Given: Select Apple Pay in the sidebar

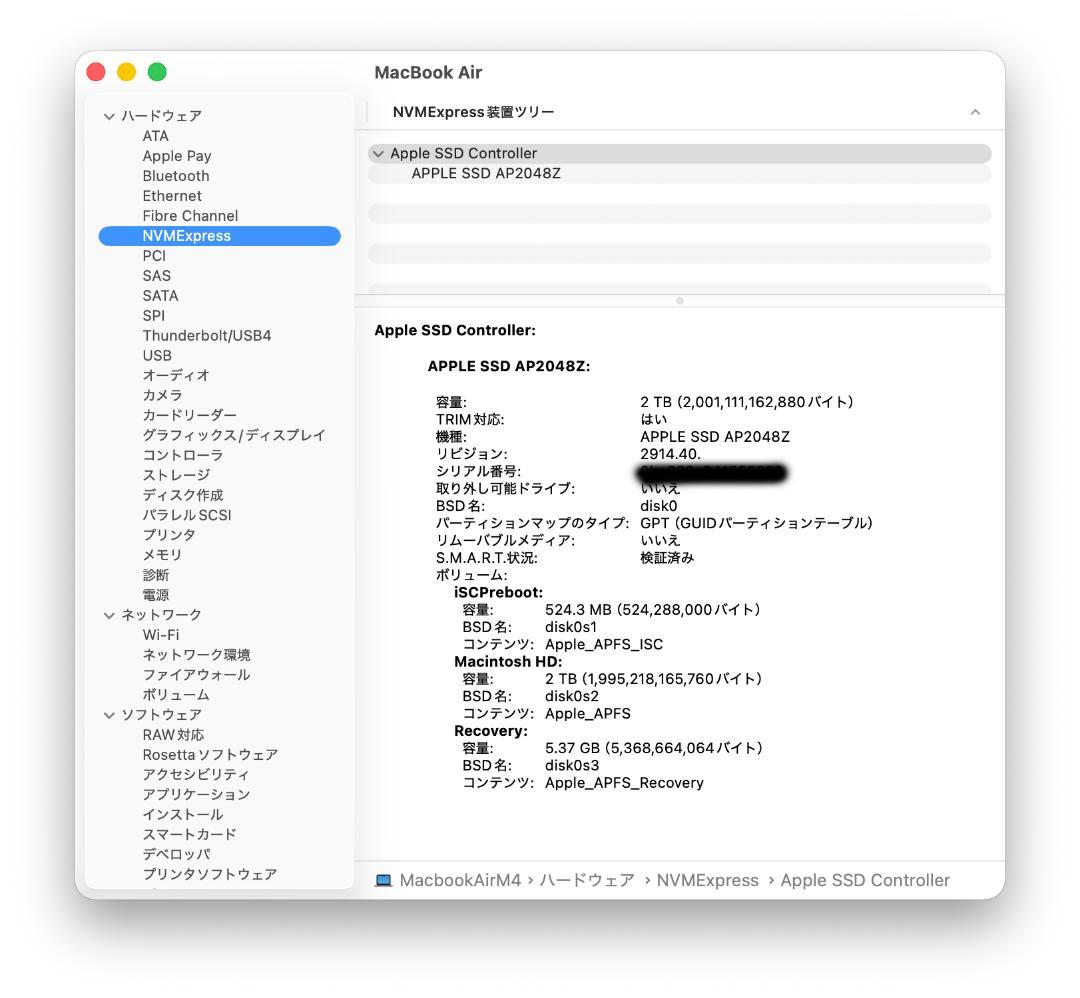Looking at the screenshot, I should pyautogui.click(x=176, y=156).
